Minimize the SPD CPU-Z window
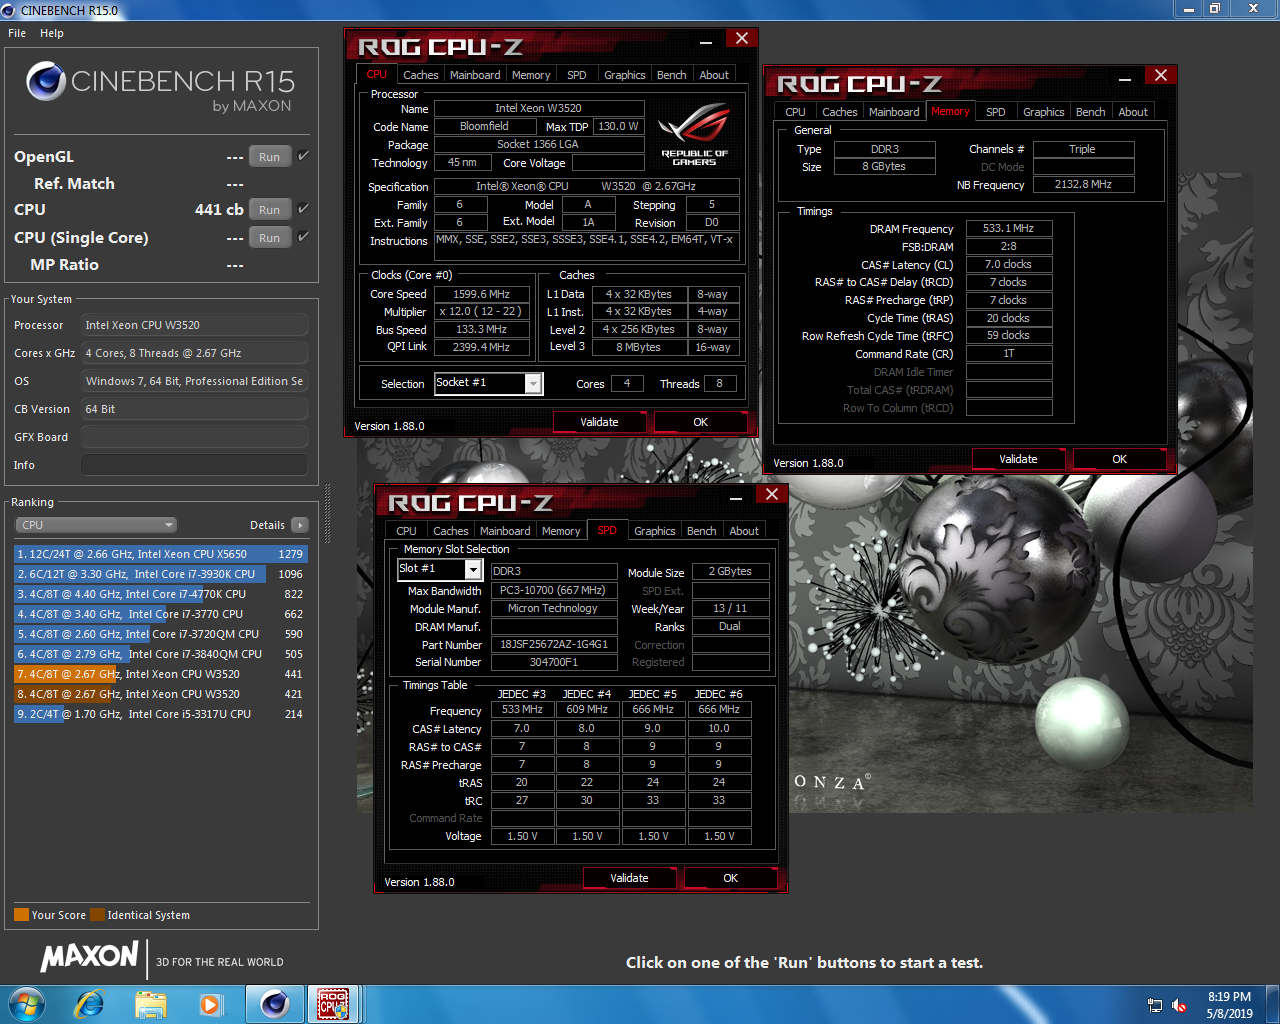Viewport: 1280px width, 1024px height. (x=736, y=496)
